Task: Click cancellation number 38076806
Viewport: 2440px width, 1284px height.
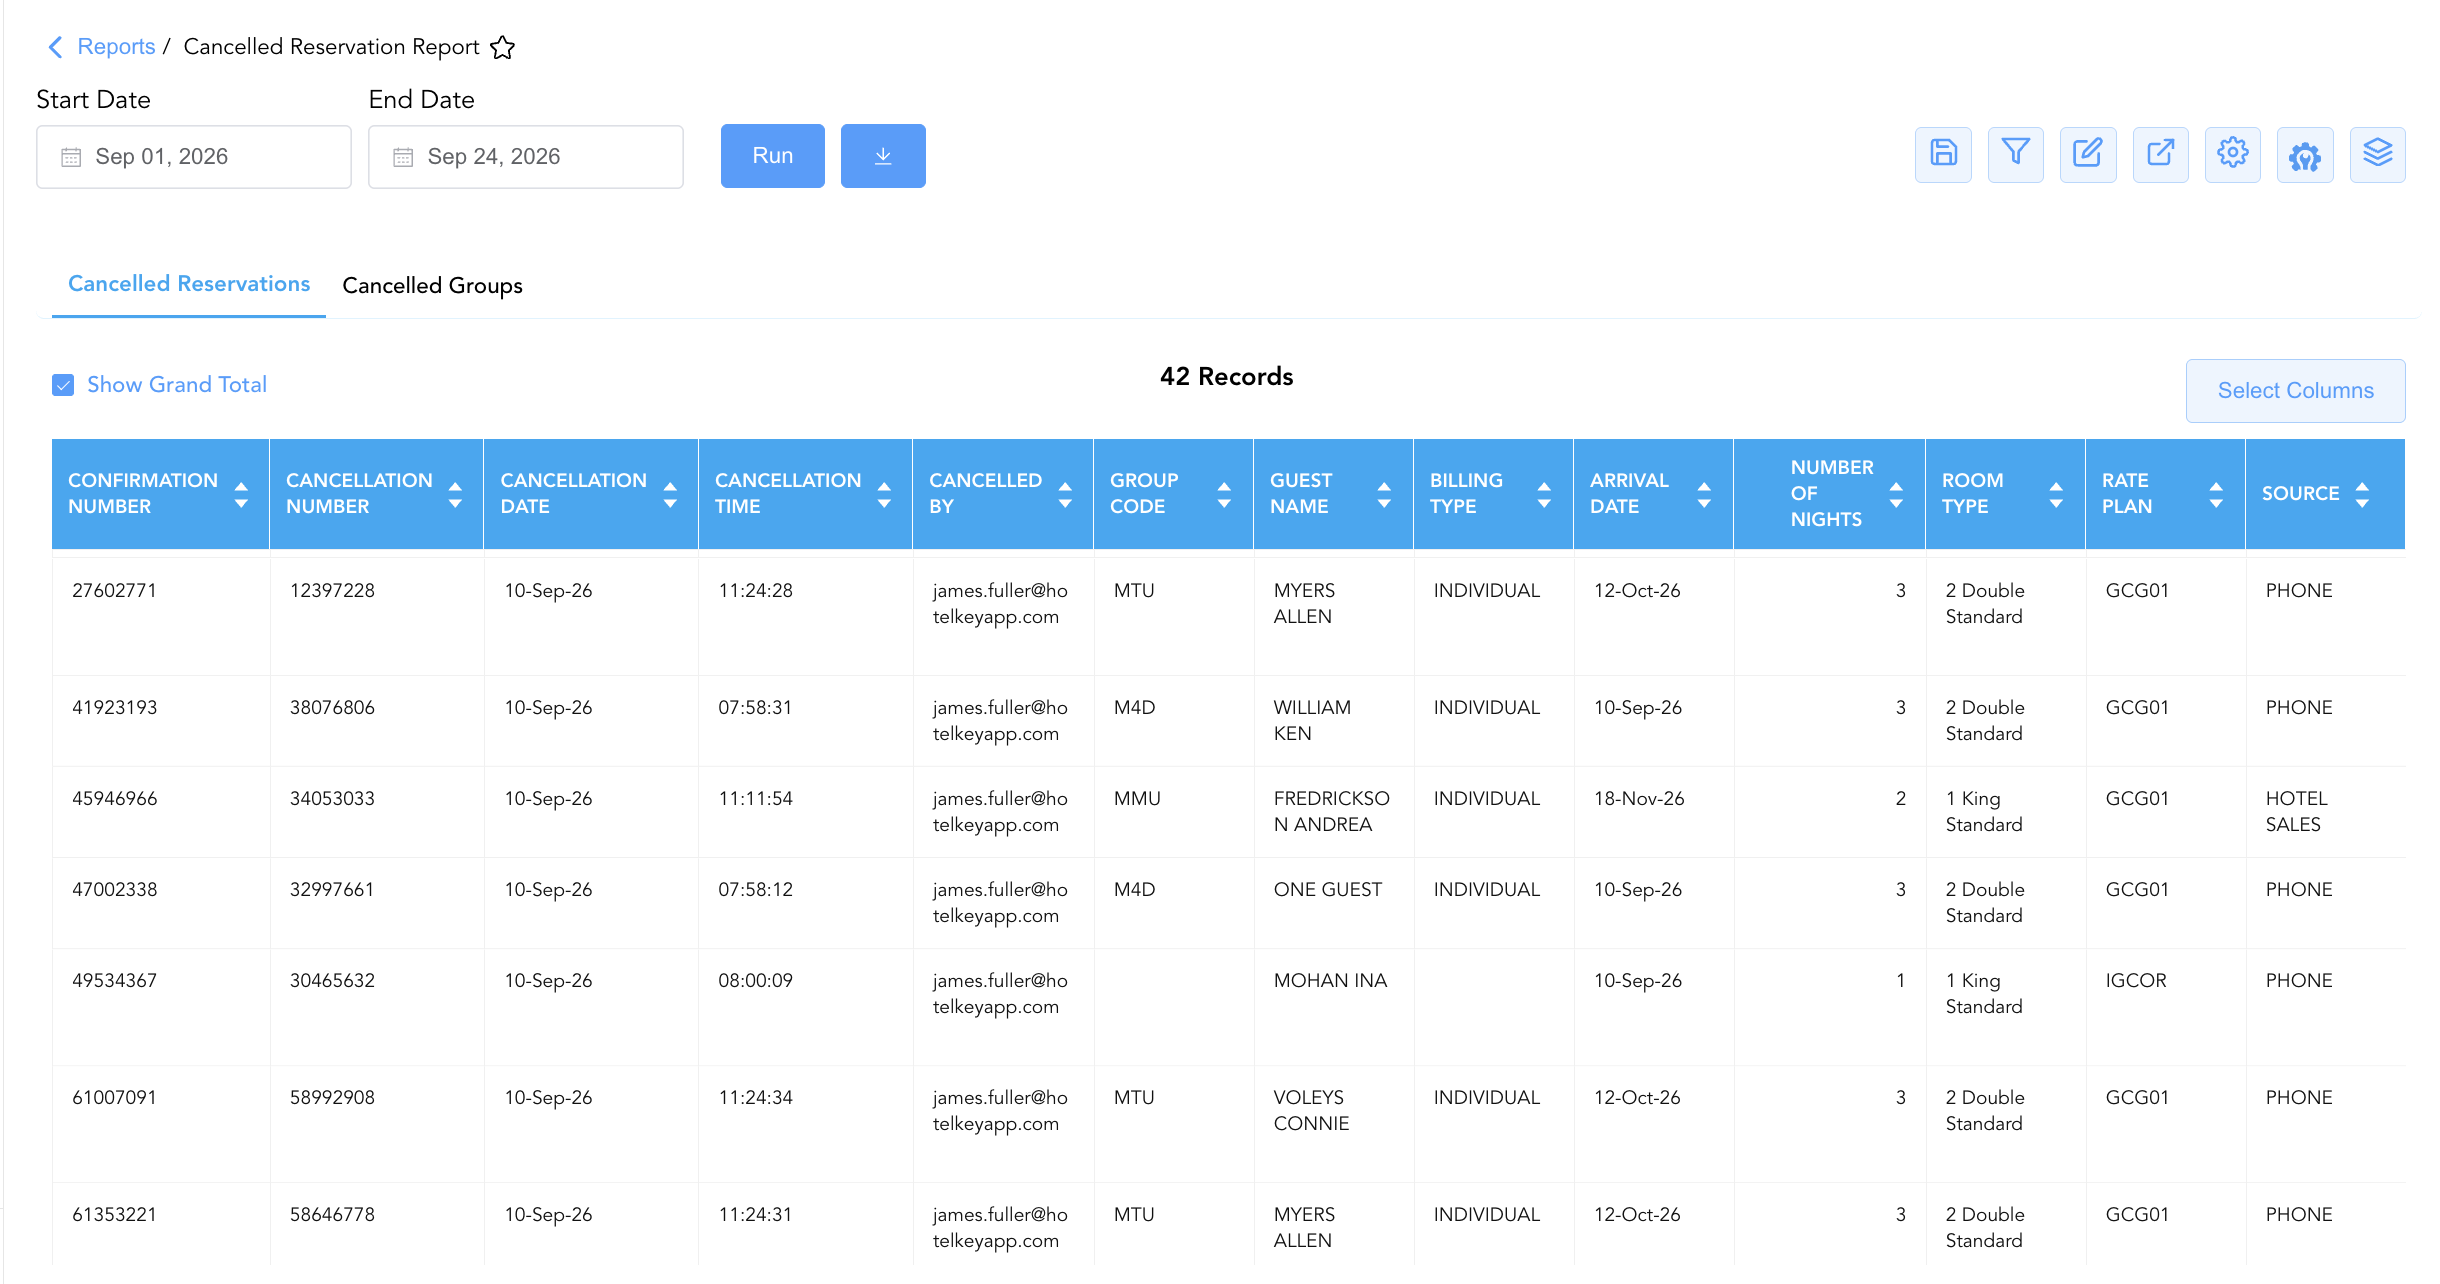Action: point(332,708)
